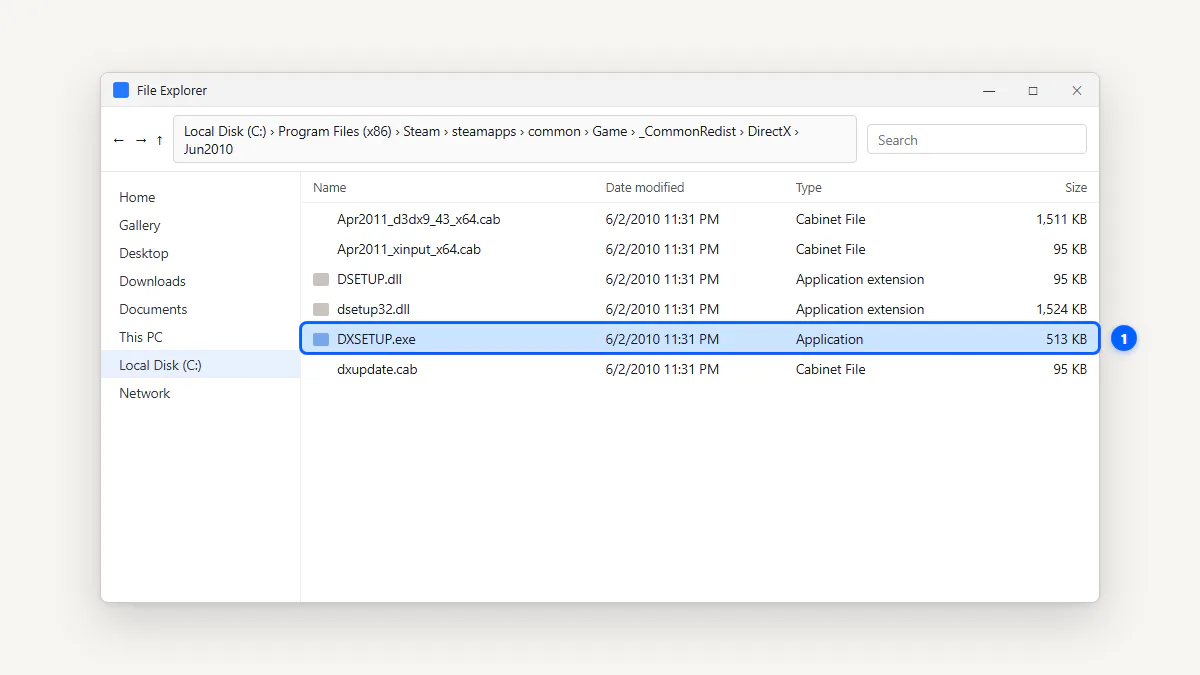Select file DXSETUP.exe
This screenshot has height=675, width=1200.
point(699,339)
